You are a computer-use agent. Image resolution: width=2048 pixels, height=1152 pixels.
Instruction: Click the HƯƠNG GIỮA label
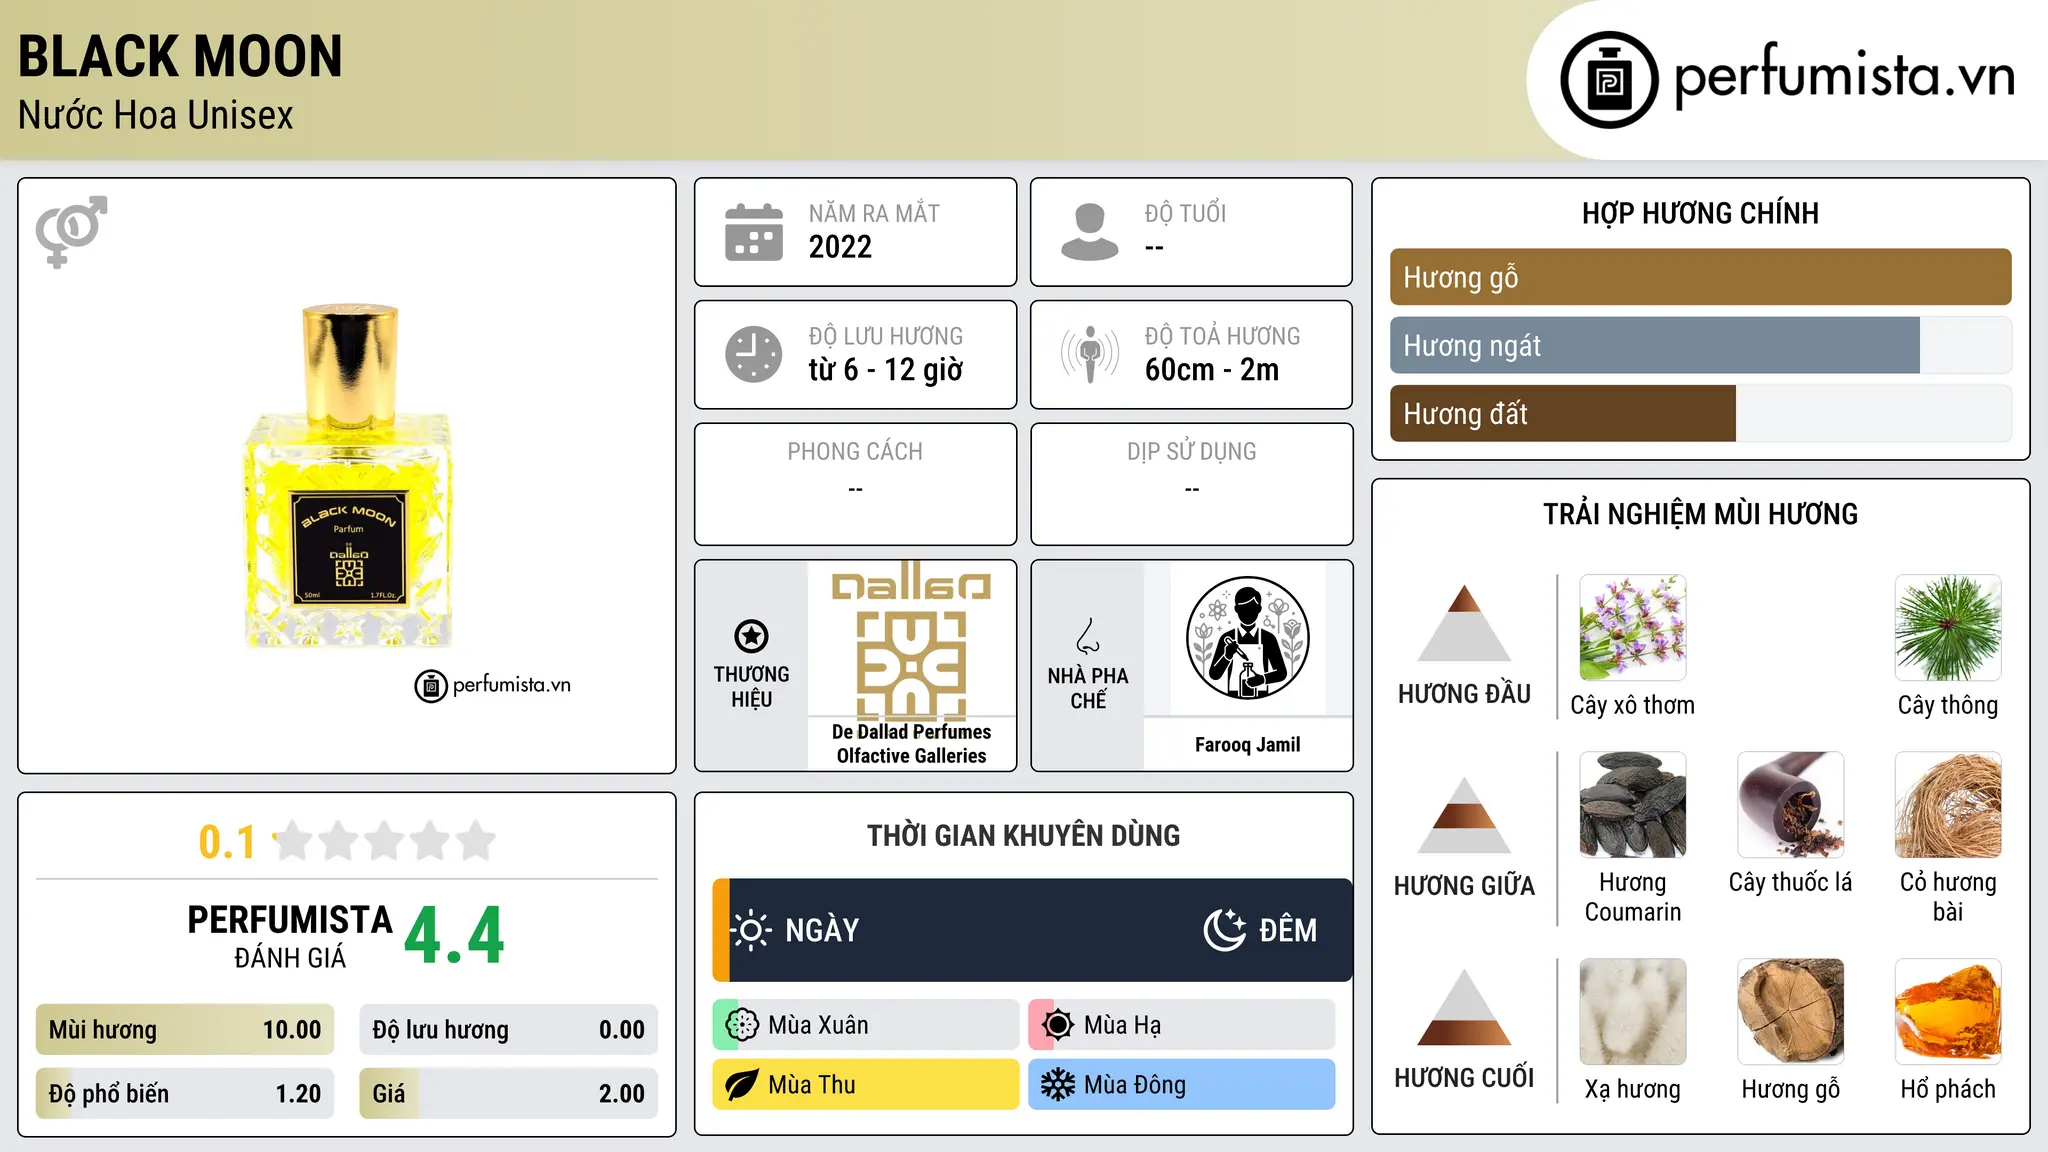1464,886
